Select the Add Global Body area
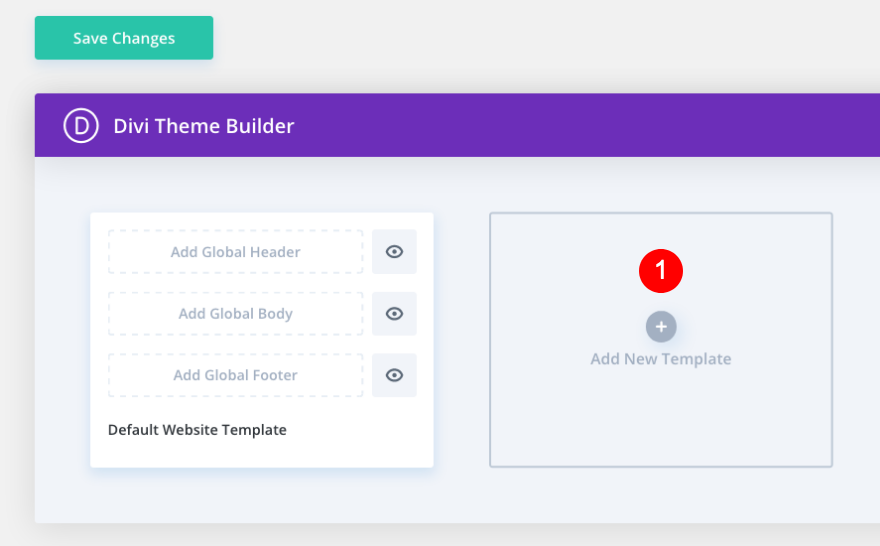This screenshot has height=546, width=880. 235,314
